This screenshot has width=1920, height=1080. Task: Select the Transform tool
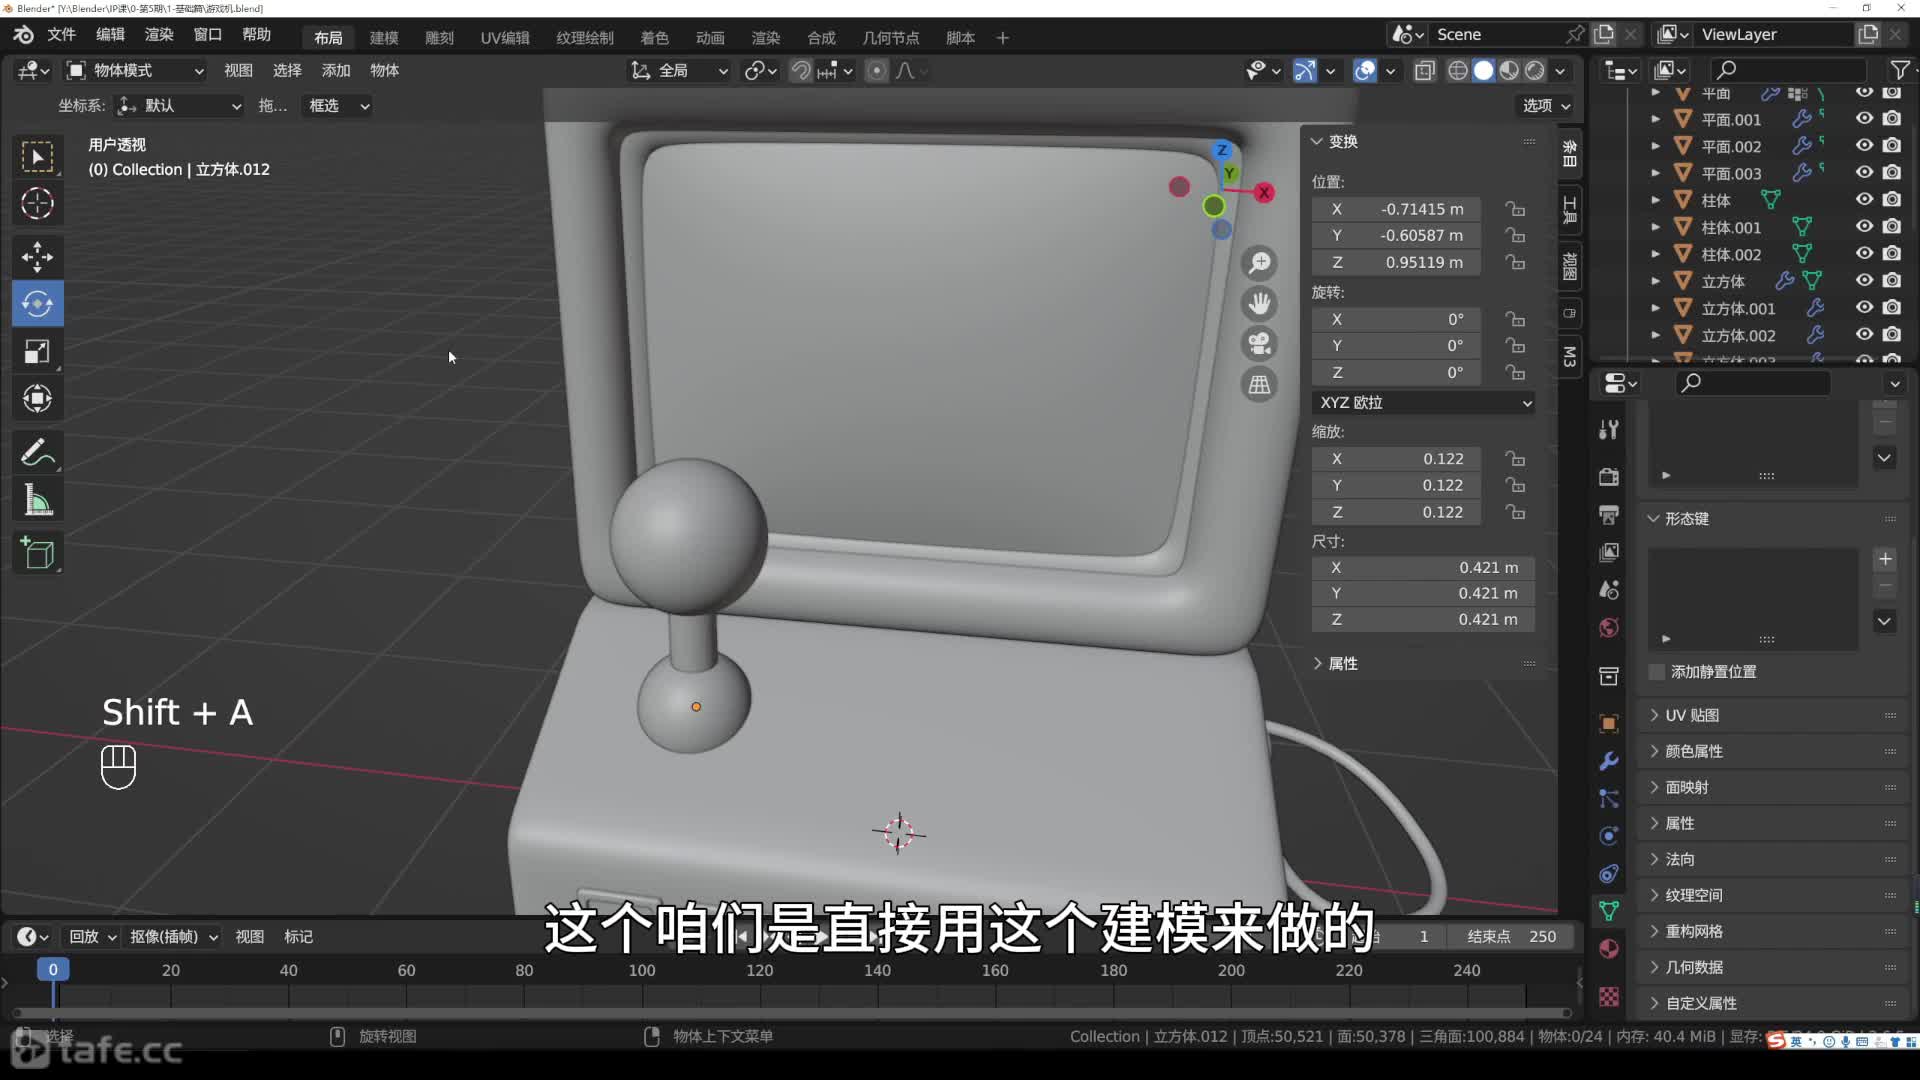[37, 398]
